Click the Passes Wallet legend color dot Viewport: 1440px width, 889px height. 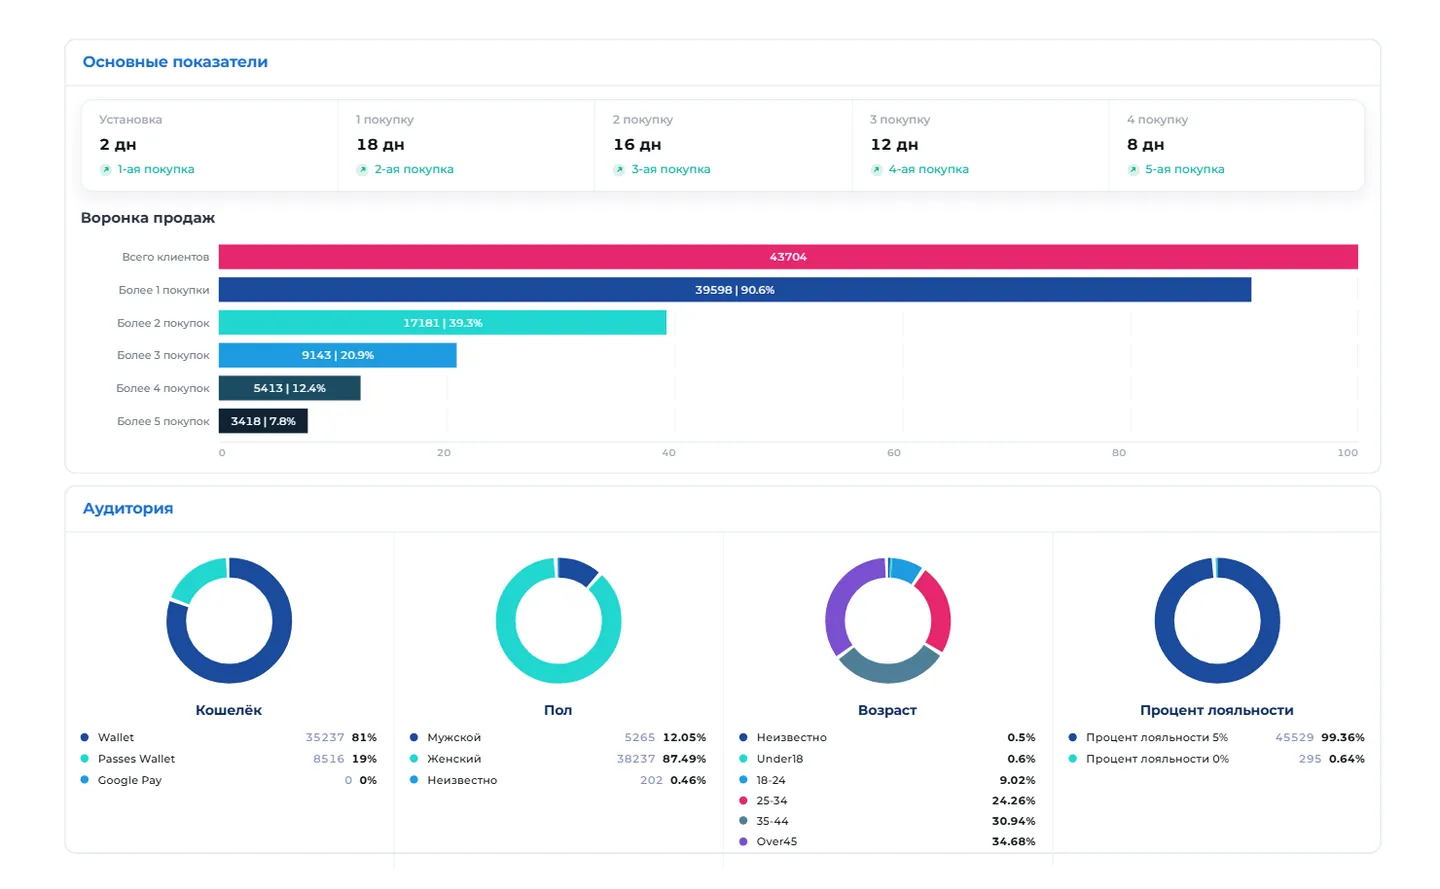(x=85, y=759)
